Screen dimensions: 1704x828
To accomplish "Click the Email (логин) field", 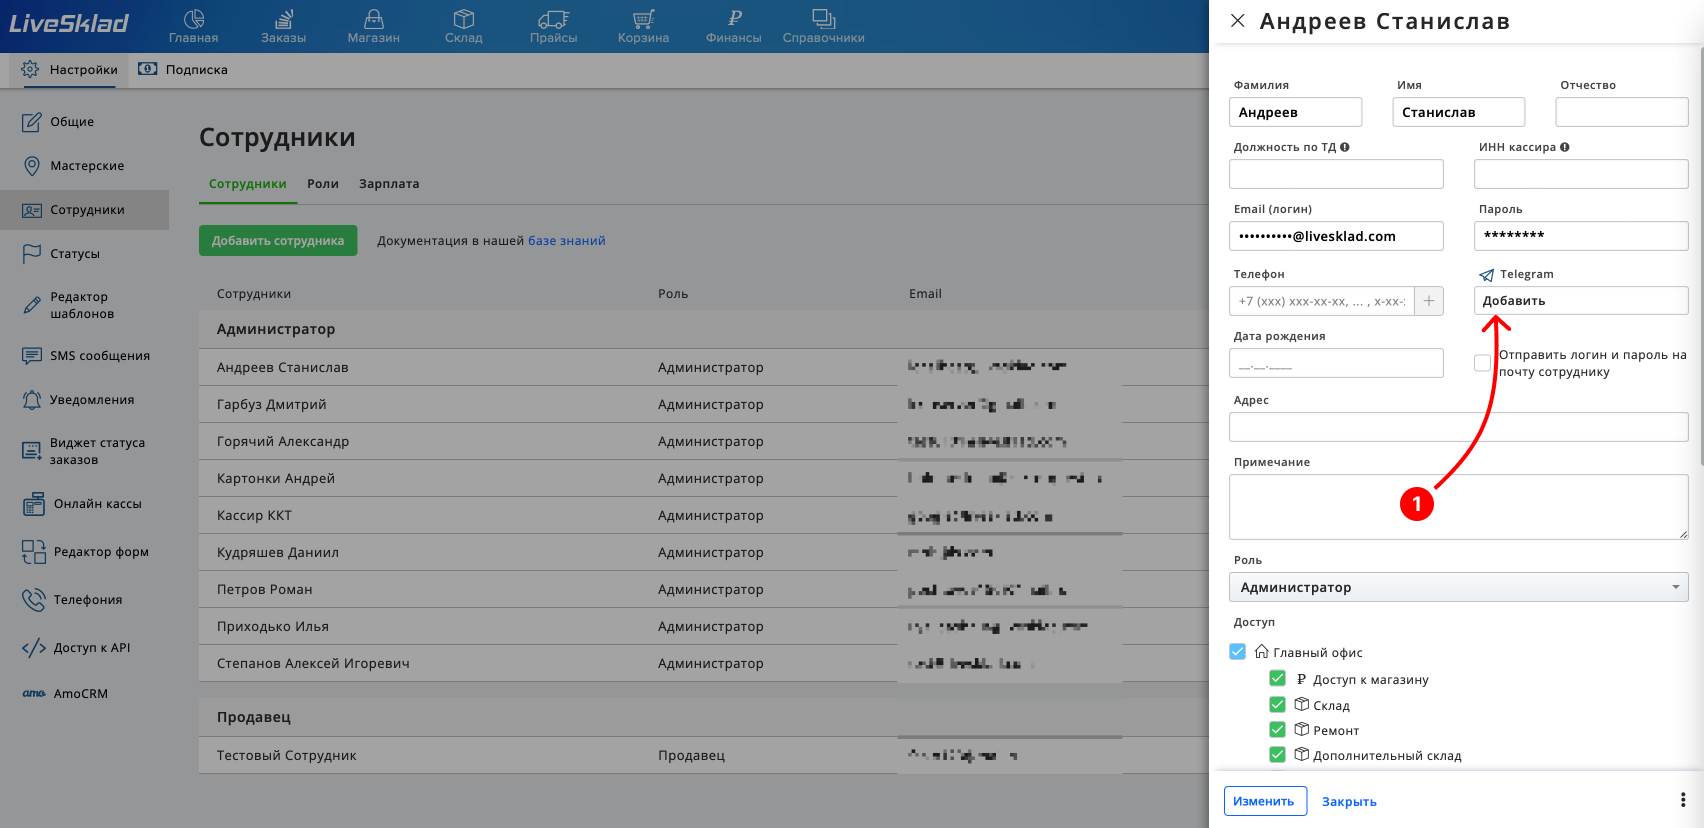I will [x=1336, y=236].
